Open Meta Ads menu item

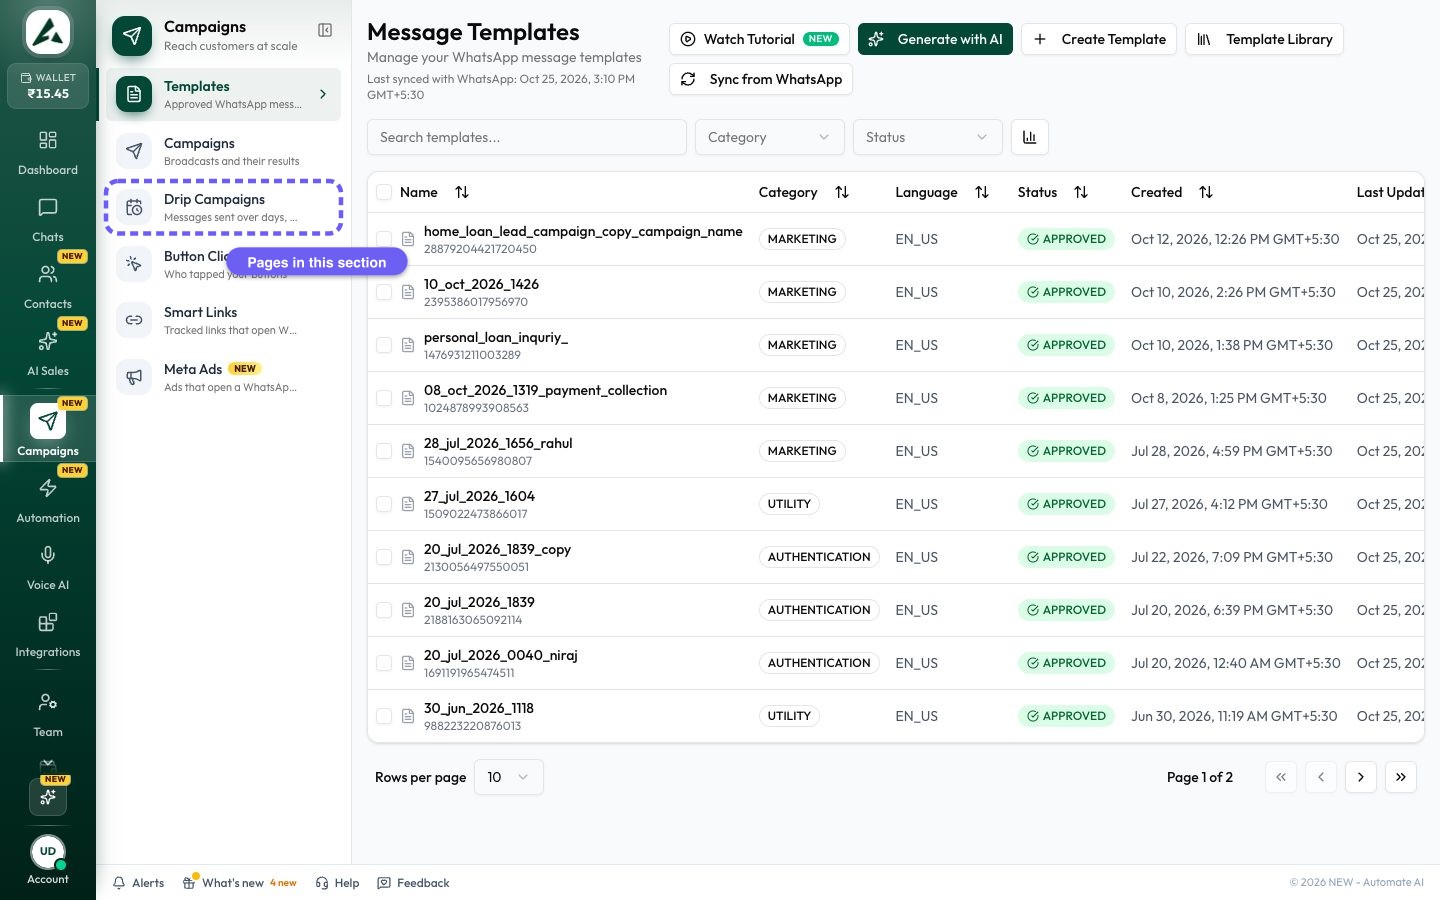[224, 377]
